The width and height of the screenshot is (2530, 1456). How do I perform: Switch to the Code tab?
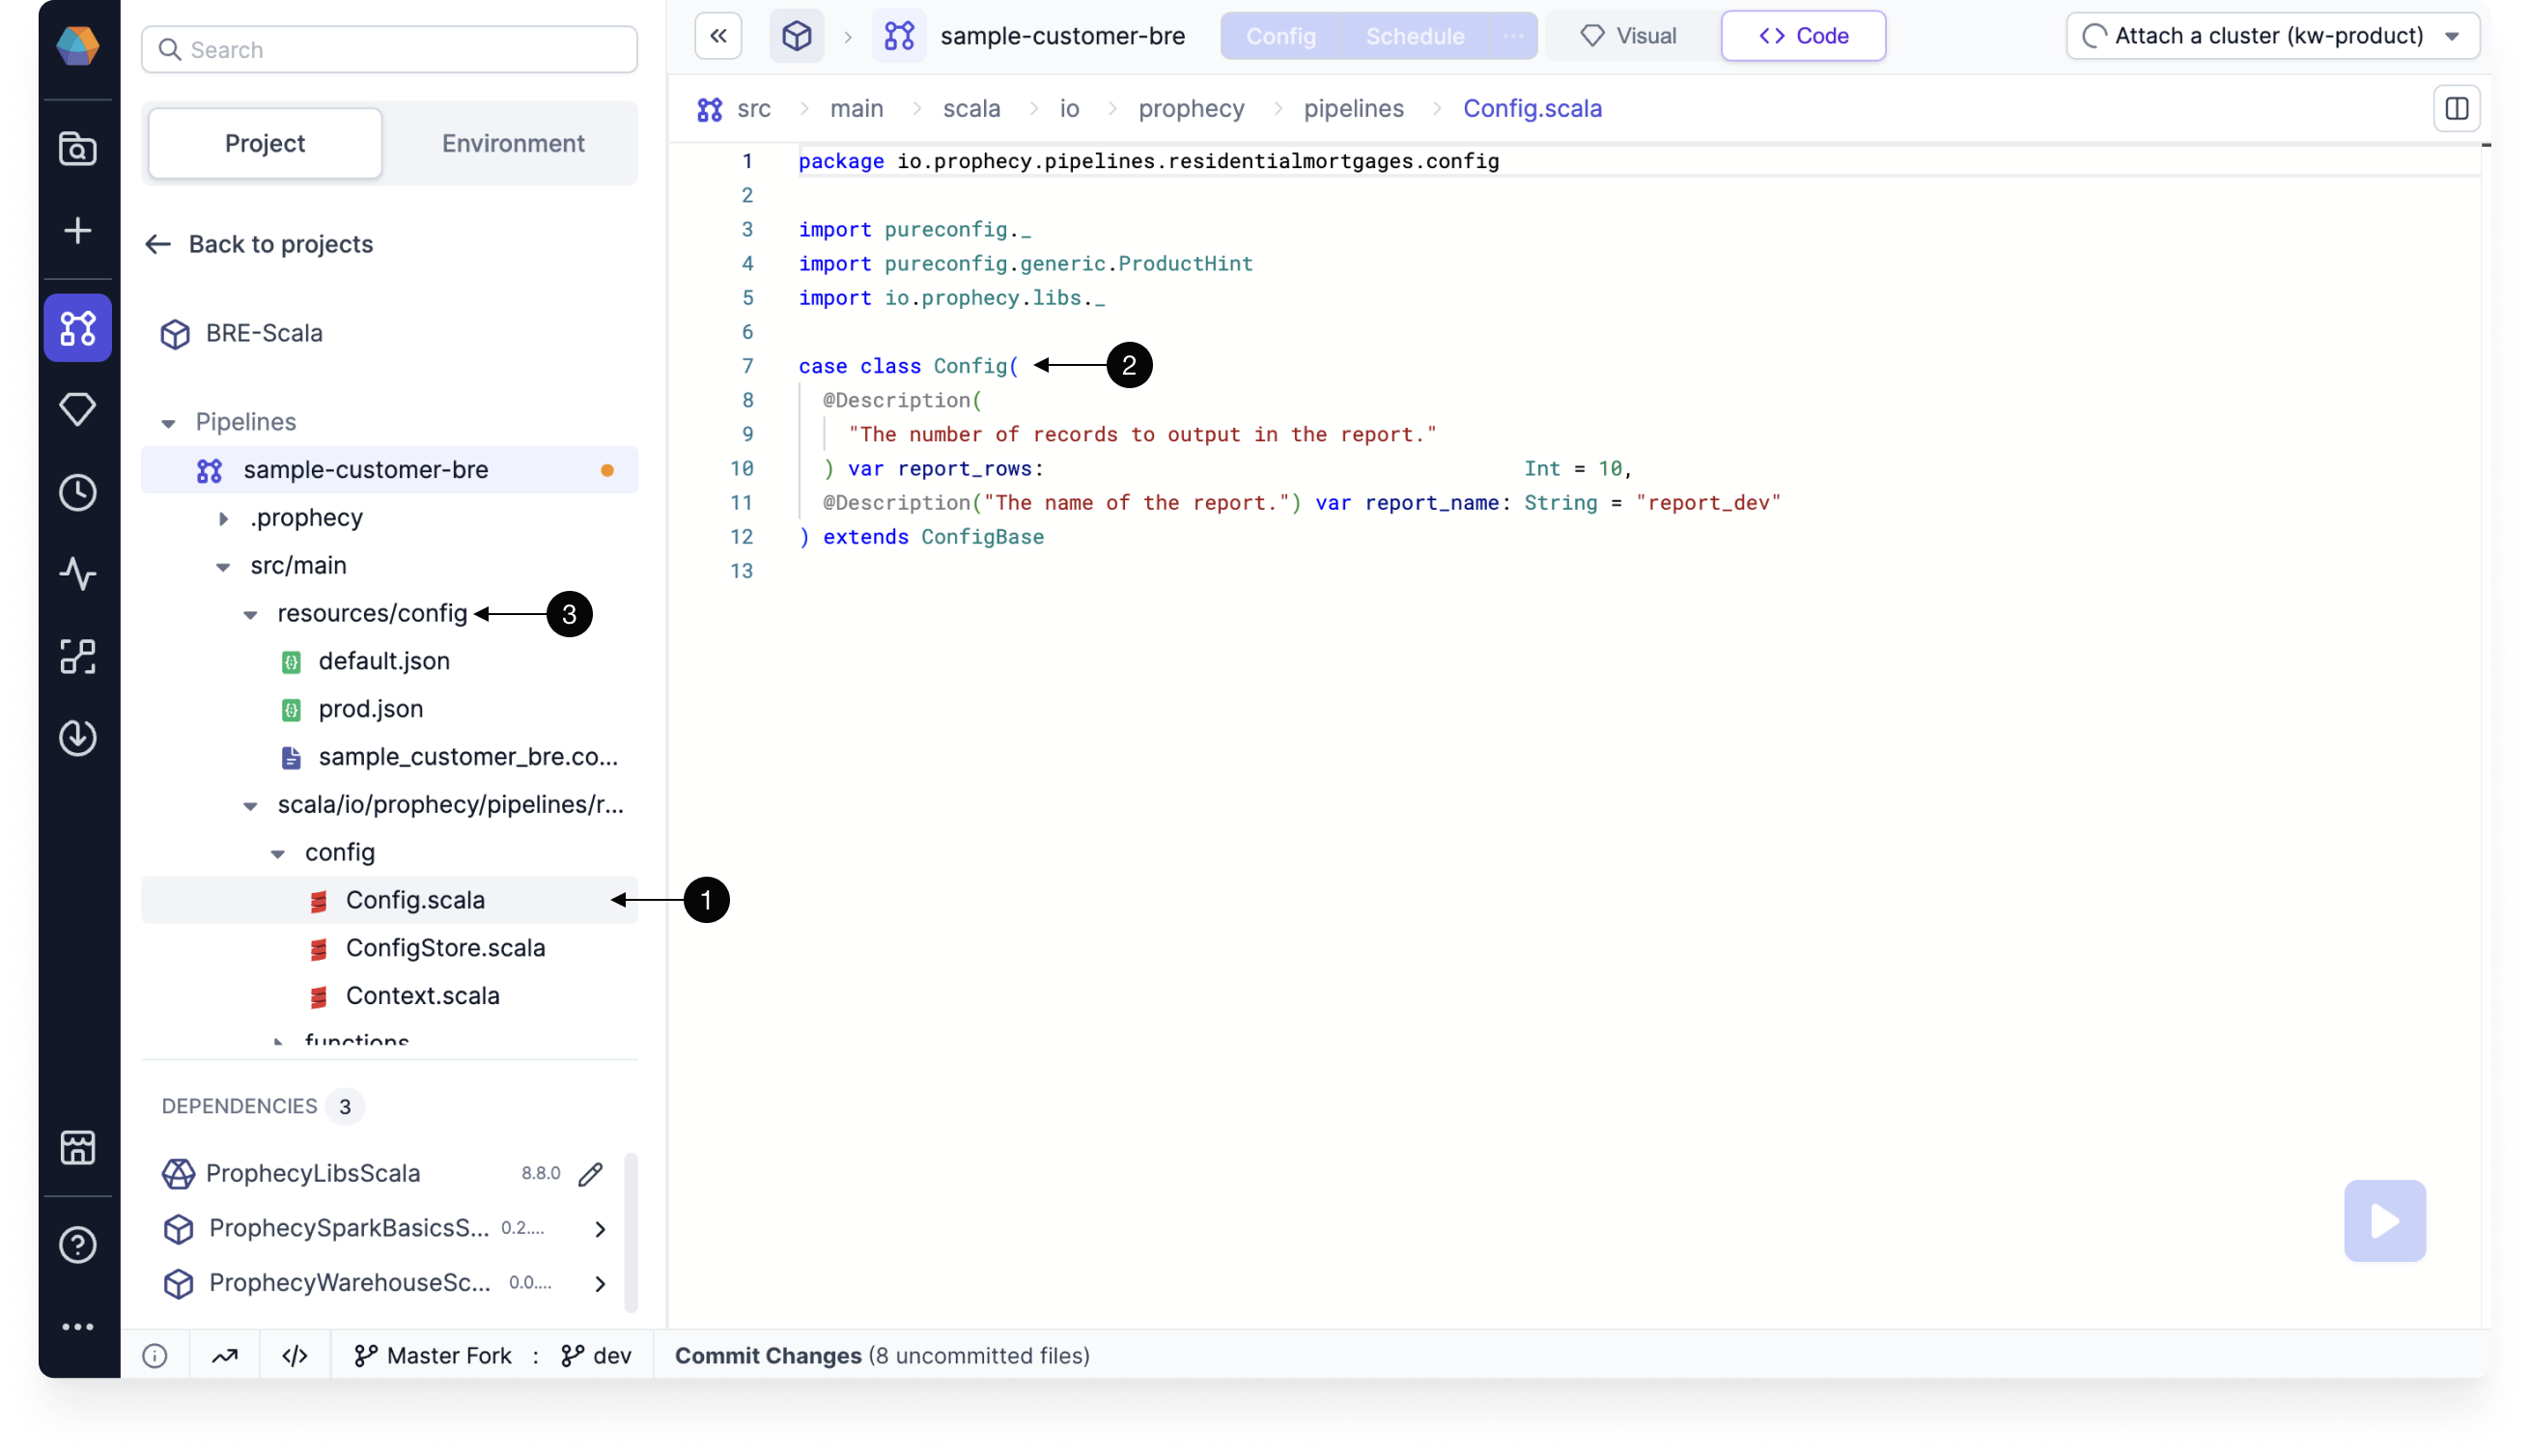pos(1803,35)
